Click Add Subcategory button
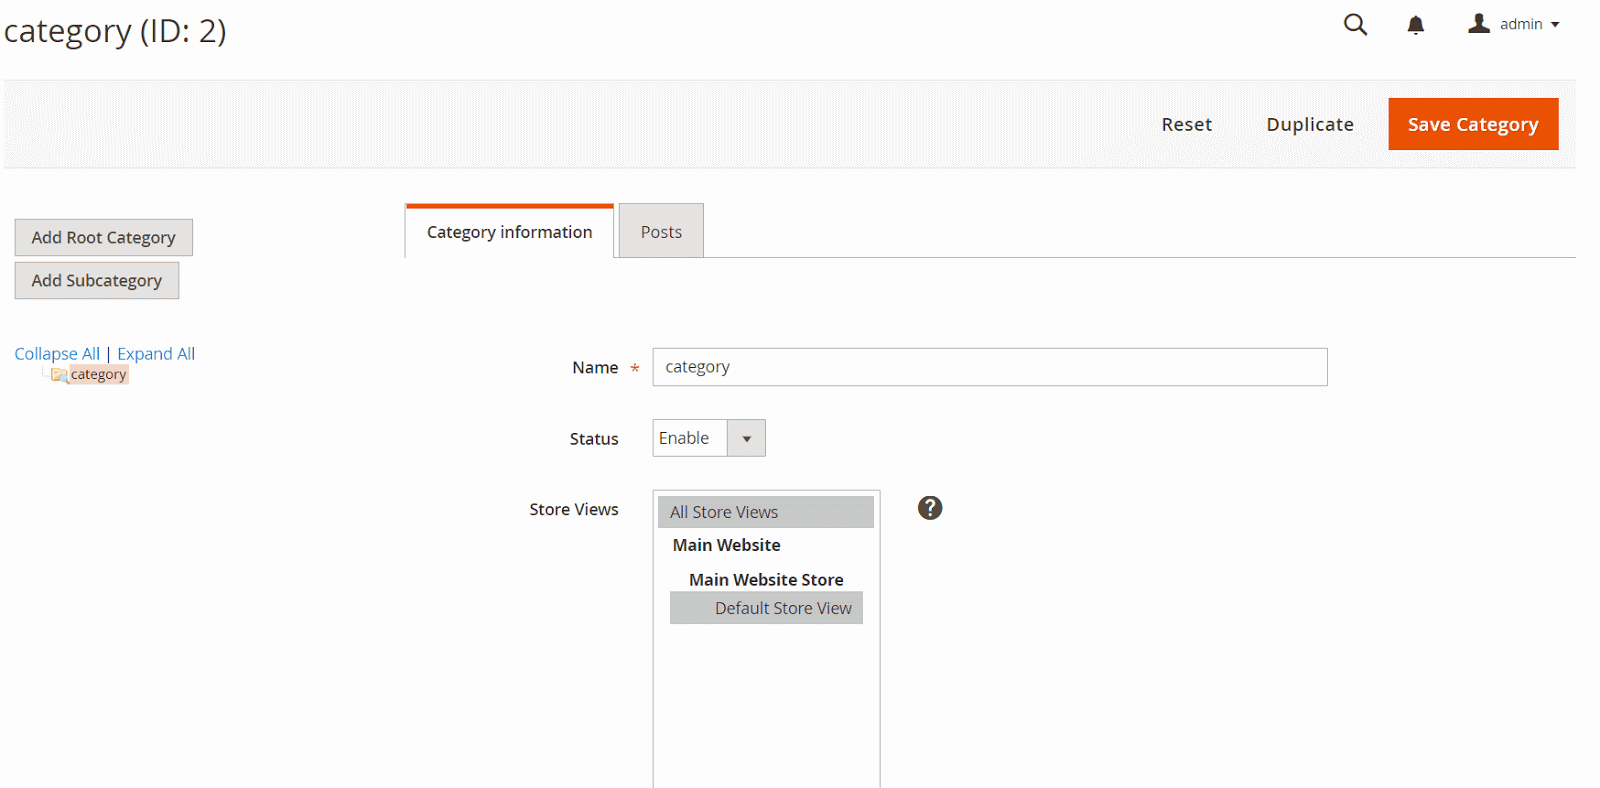Screen dimensions: 1600x788 pos(96,280)
